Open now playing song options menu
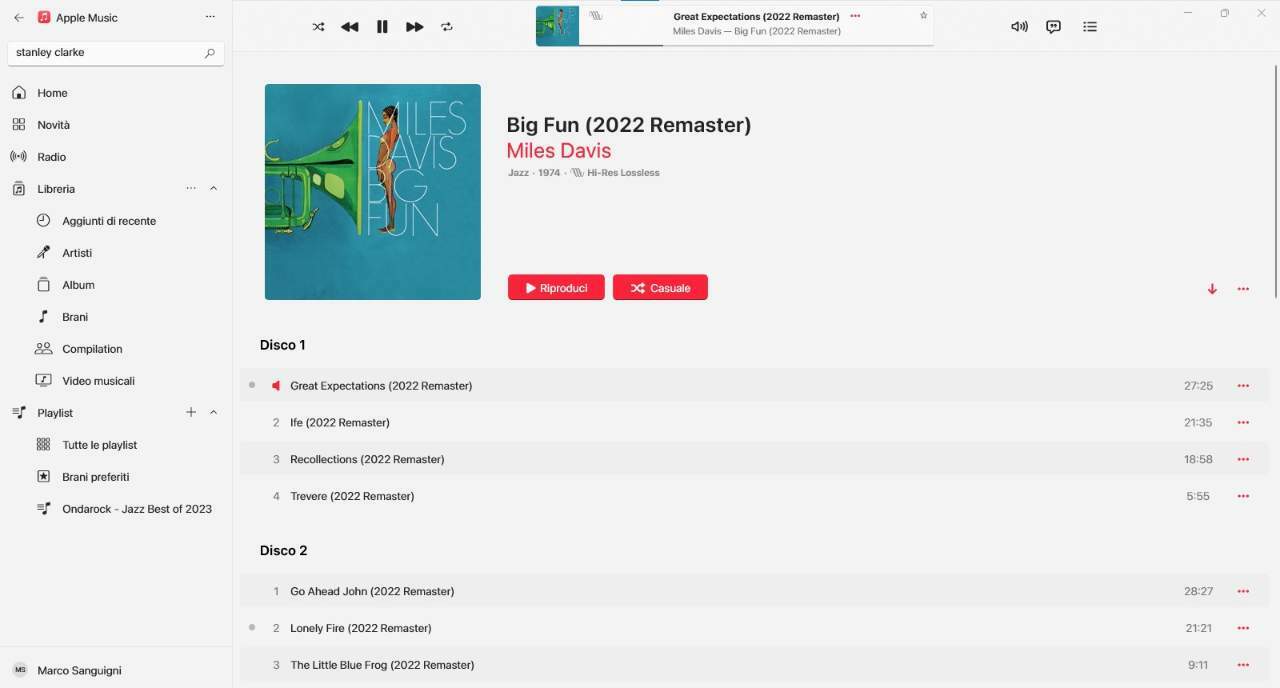The height and width of the screenshot is (688, 1280). point(855,16)
